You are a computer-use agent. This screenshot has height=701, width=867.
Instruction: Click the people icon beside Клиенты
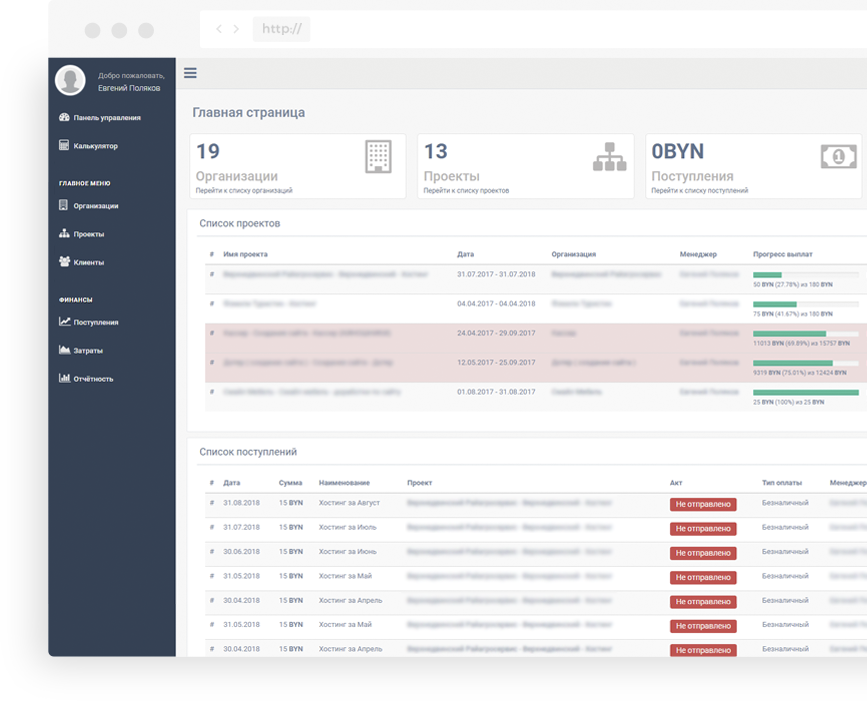(64, 261)
